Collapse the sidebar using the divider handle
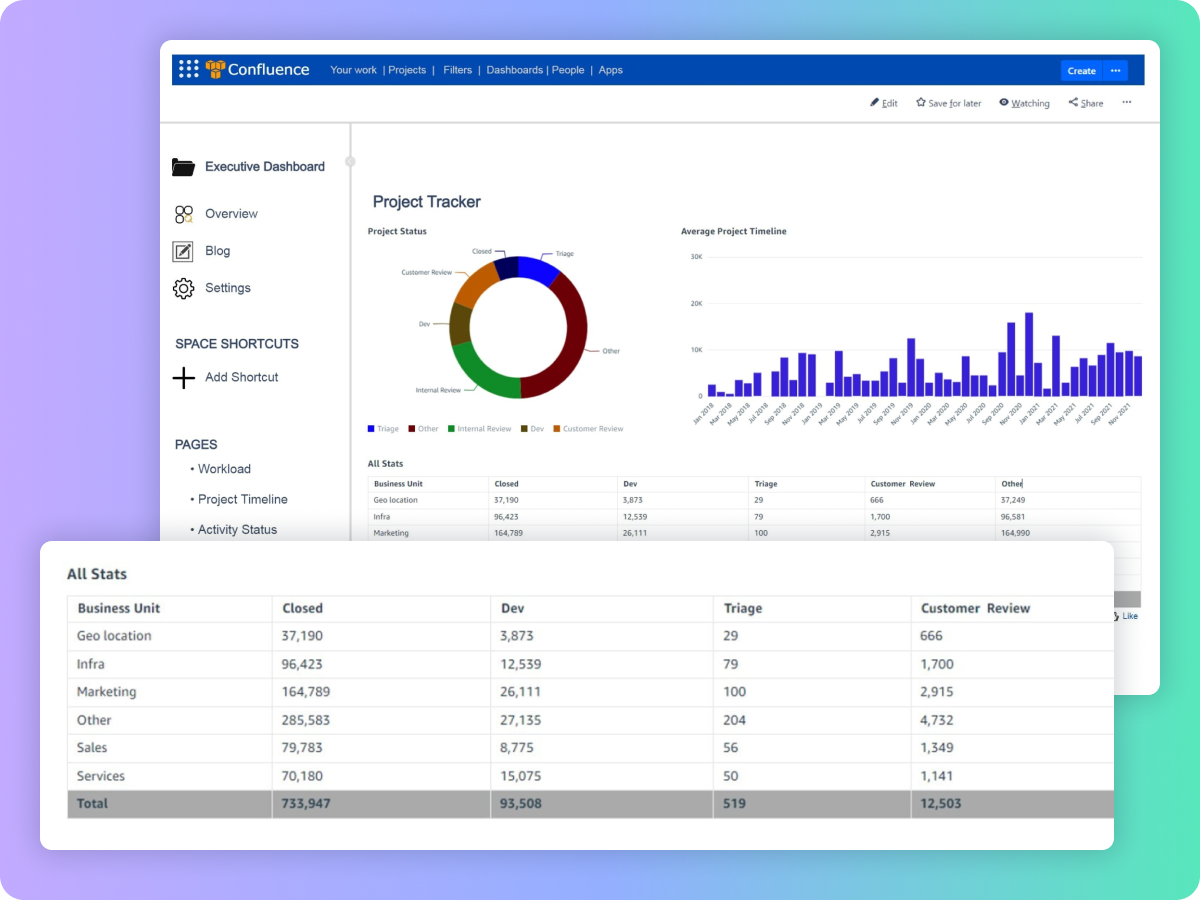This screenshot has width=1200, height=900. click(x=350, y=161)
